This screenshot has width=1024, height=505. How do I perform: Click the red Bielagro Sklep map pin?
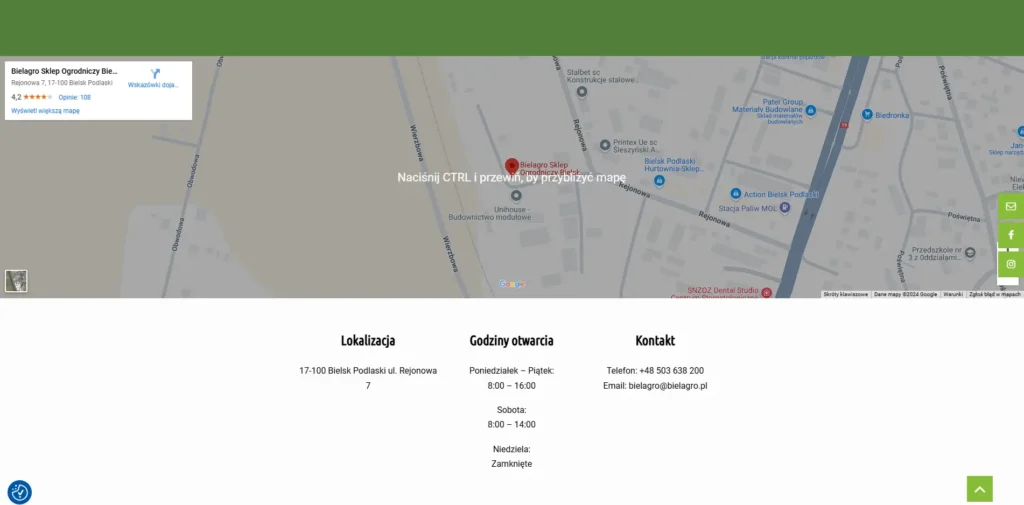[511, 166]
